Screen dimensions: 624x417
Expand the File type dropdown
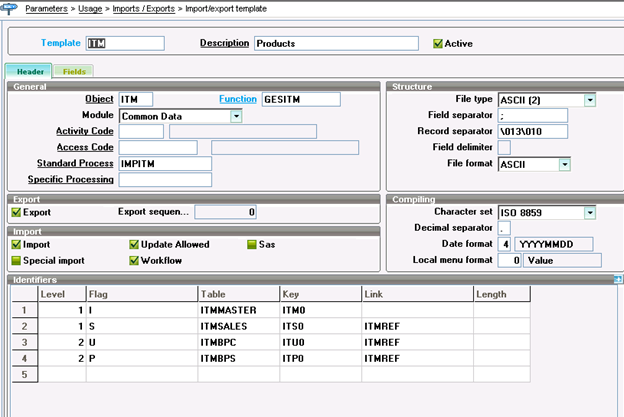click(590, 100)
